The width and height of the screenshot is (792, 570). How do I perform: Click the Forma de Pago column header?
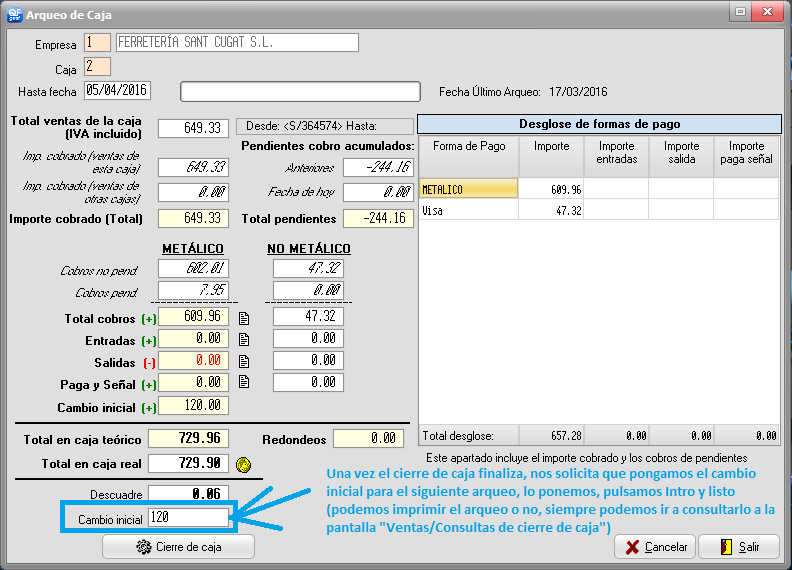pos(469,156)
